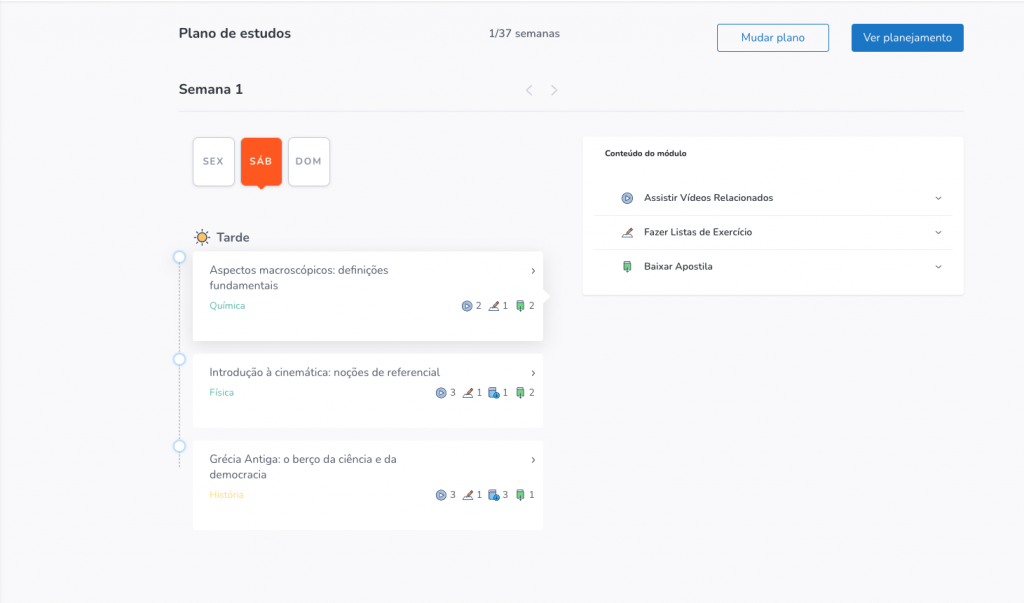Click video icon on História card

[x=441, y=495]
